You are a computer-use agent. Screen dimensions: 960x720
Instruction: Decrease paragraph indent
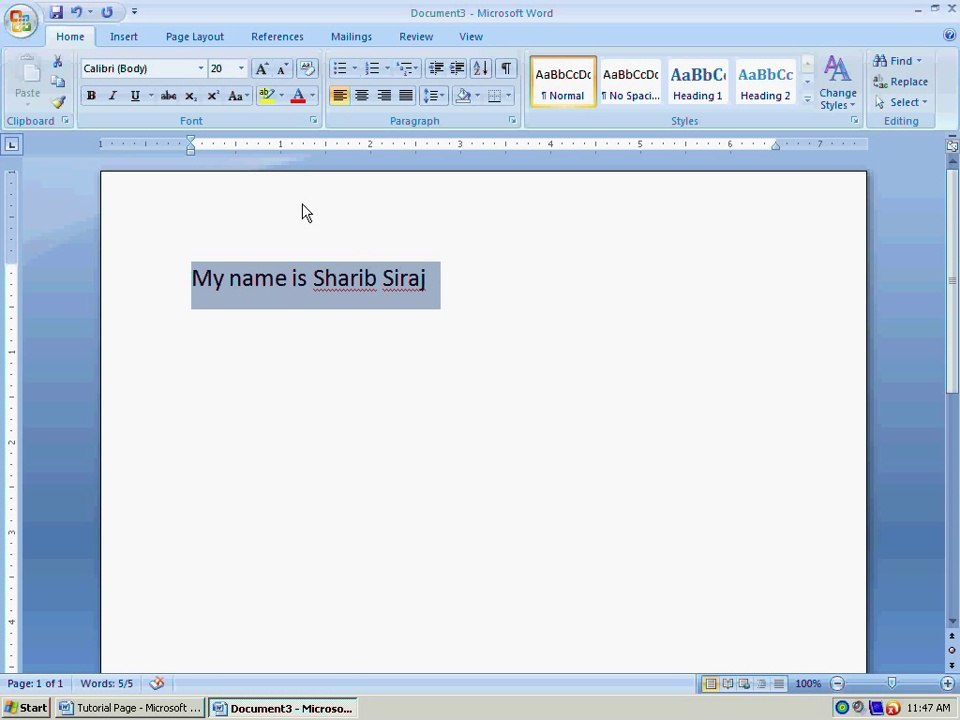[436, 68]
